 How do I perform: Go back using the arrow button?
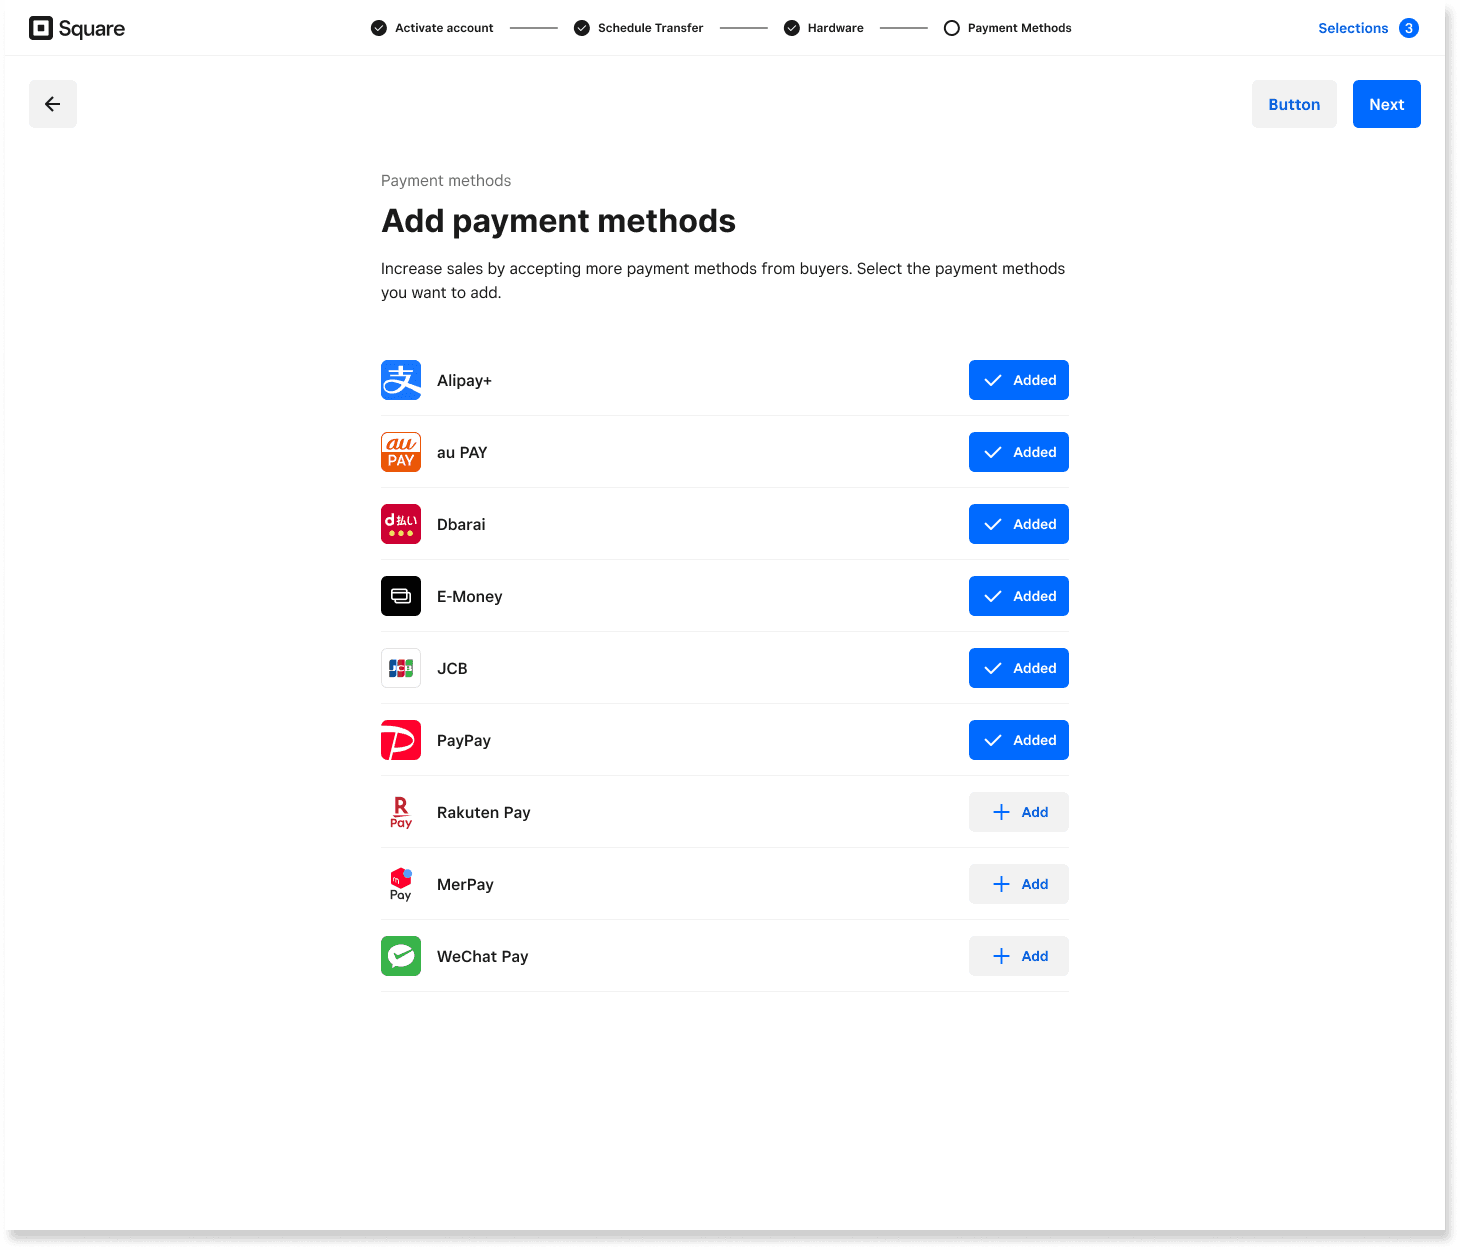click(53, 104)
